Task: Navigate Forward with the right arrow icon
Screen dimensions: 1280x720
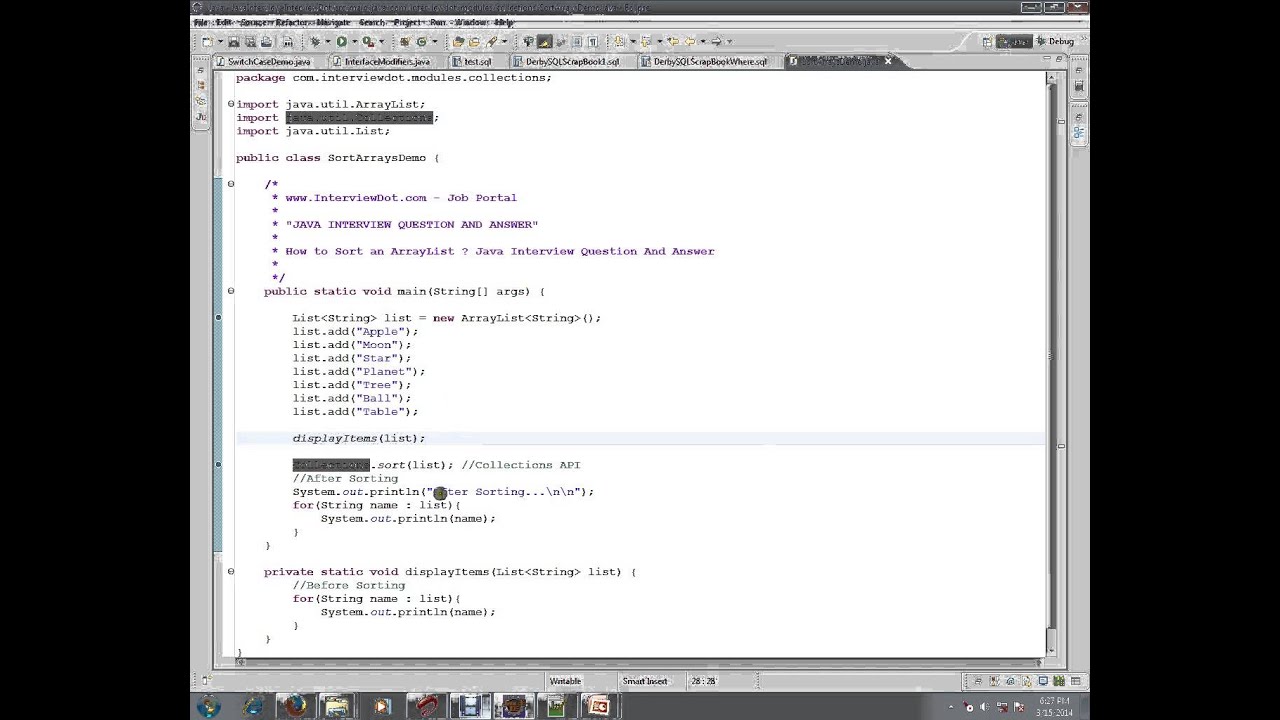Action: [x=716, y=41]
